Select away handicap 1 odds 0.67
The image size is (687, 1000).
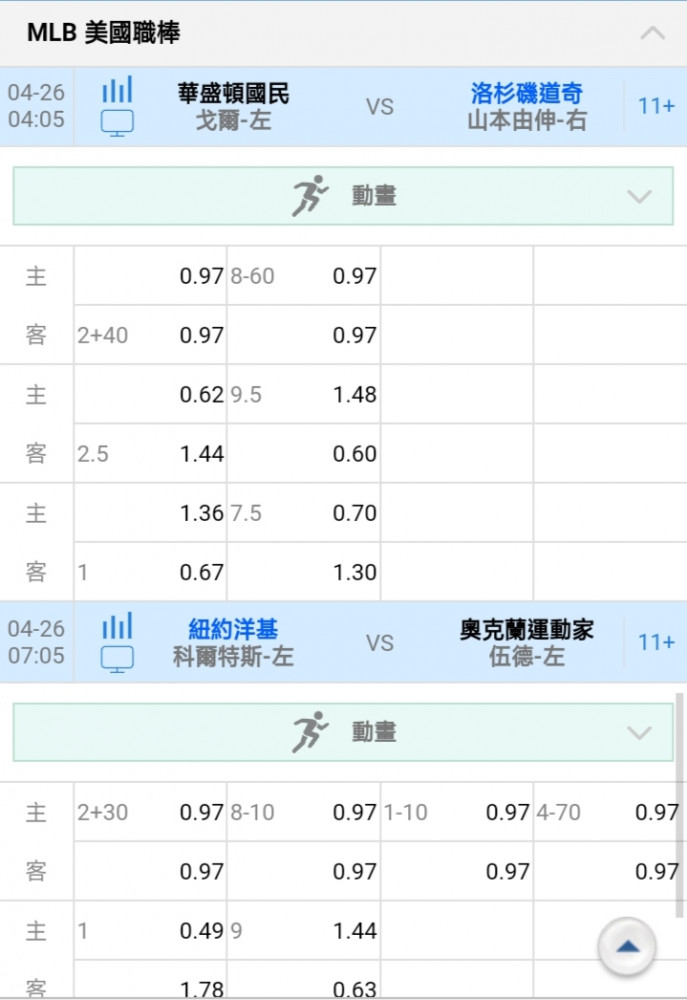[x=202, y=573]
